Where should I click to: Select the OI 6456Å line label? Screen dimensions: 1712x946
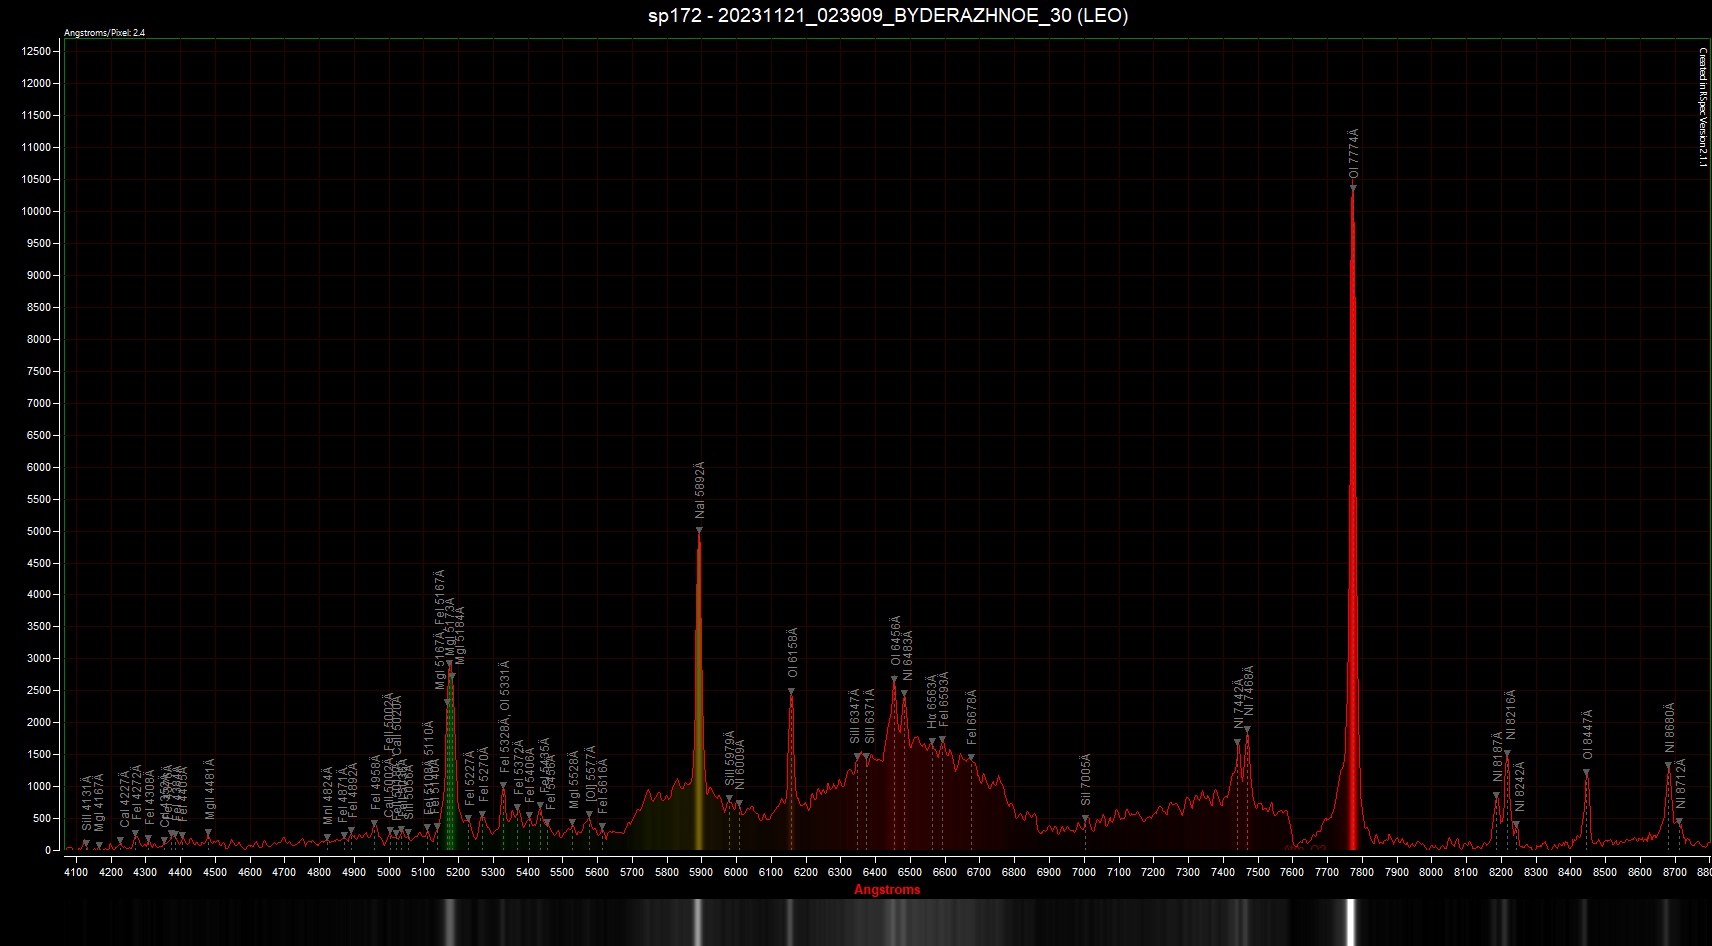coord(895,641)
